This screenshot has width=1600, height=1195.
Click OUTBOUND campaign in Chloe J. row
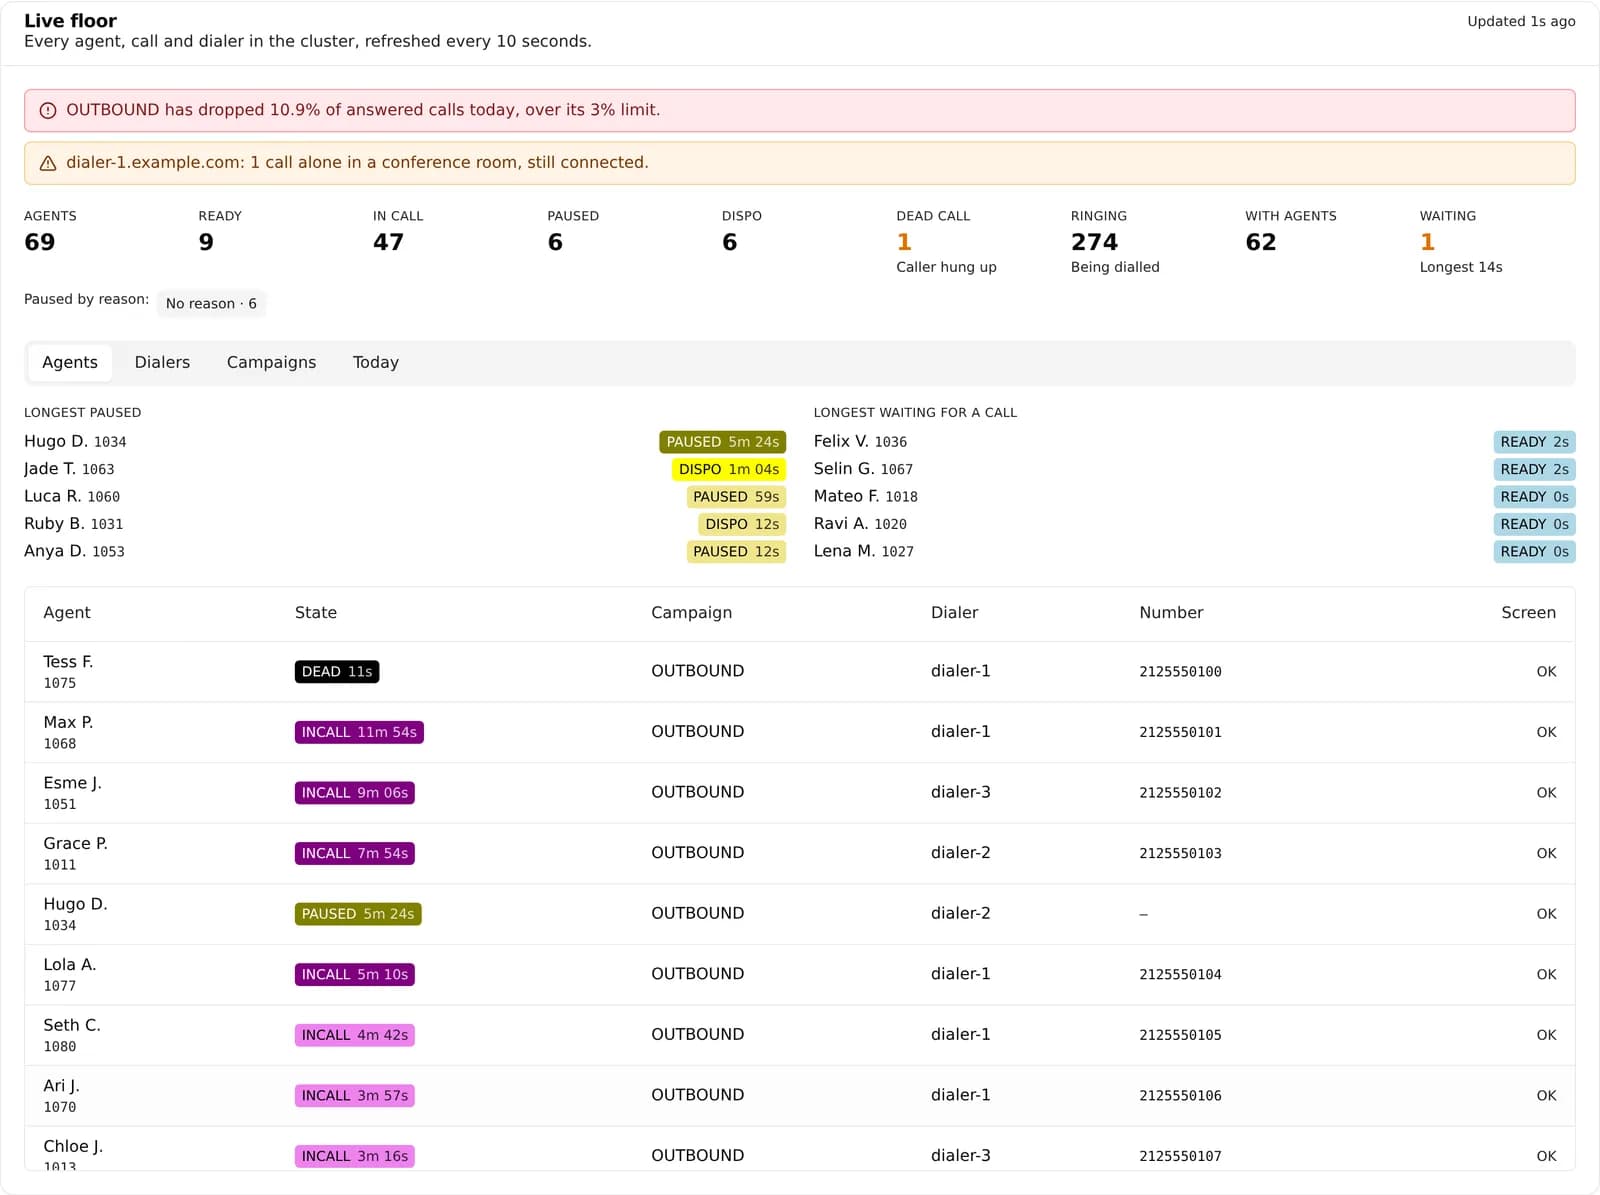697,1156
